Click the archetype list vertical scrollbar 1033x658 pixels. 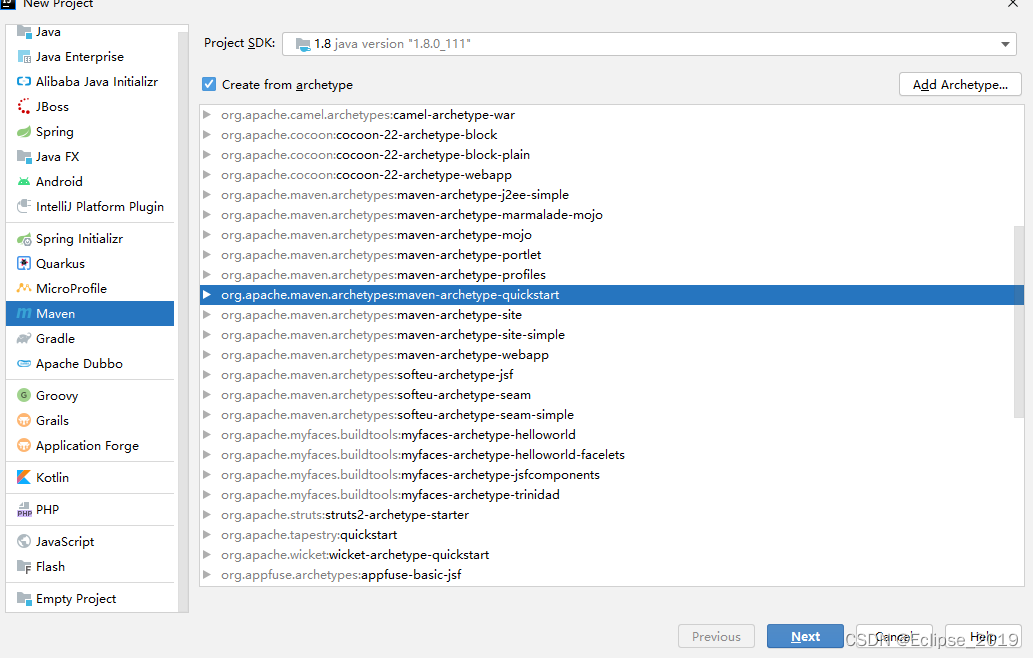(1019, 321)
